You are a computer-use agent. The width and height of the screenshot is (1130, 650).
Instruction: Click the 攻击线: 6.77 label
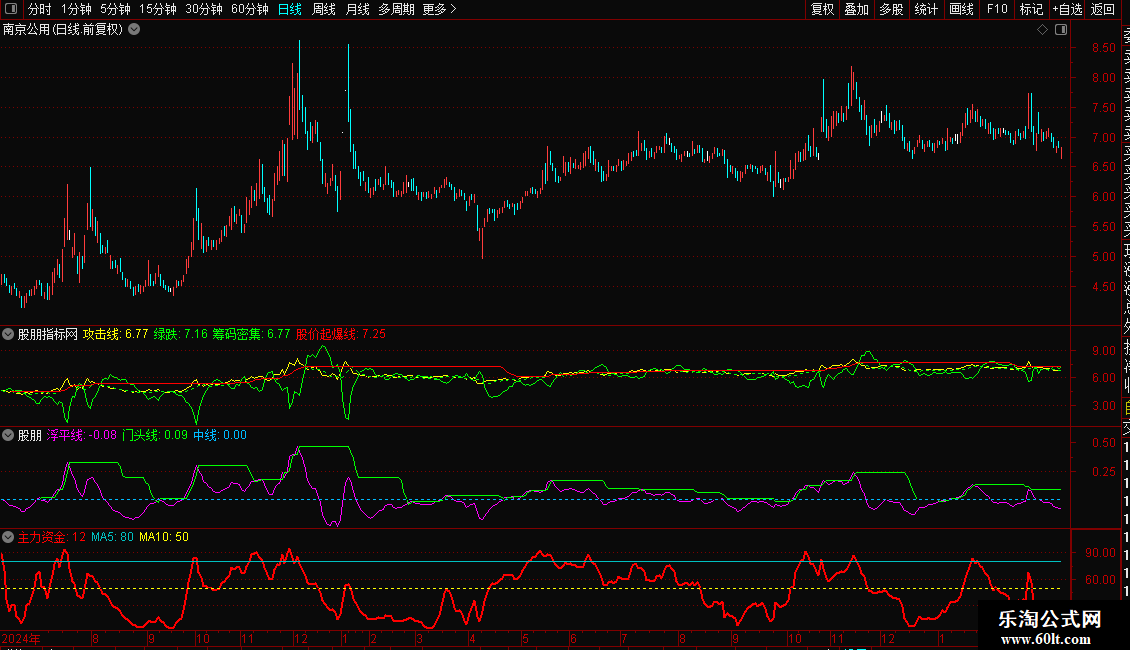point(115,334)
